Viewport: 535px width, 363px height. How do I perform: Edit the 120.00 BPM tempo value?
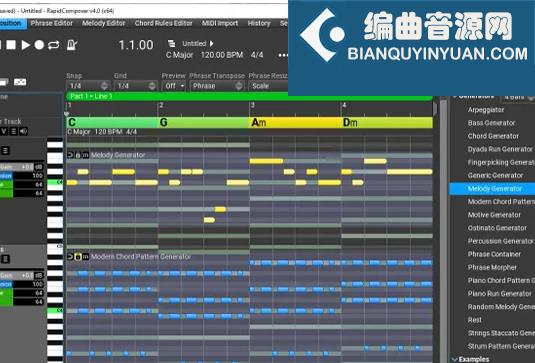point(222,55)
